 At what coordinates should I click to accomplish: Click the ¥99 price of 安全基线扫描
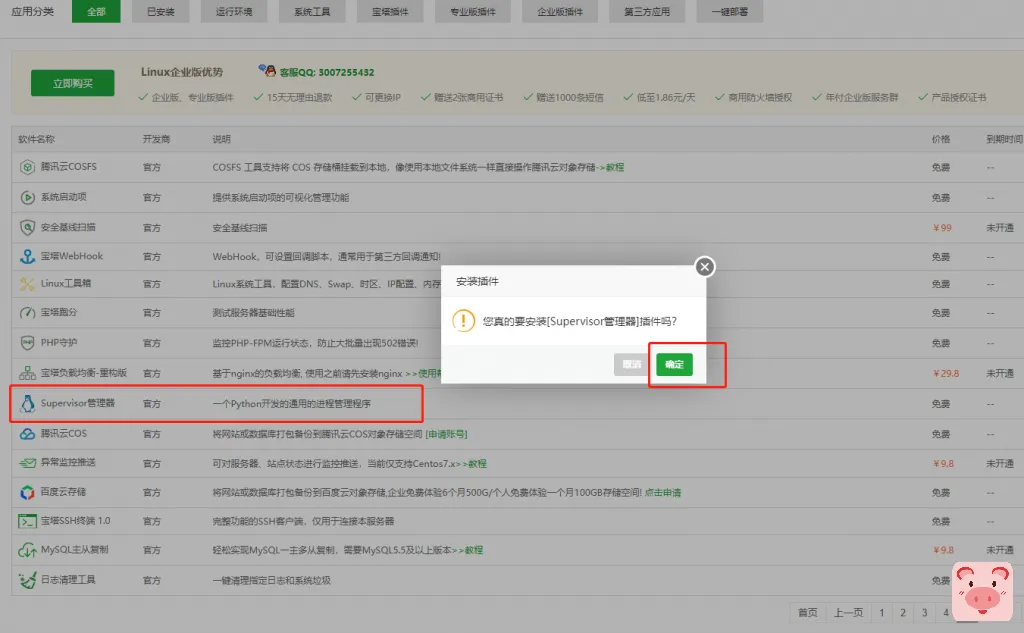pyautogui.click(x=942, y=227)
